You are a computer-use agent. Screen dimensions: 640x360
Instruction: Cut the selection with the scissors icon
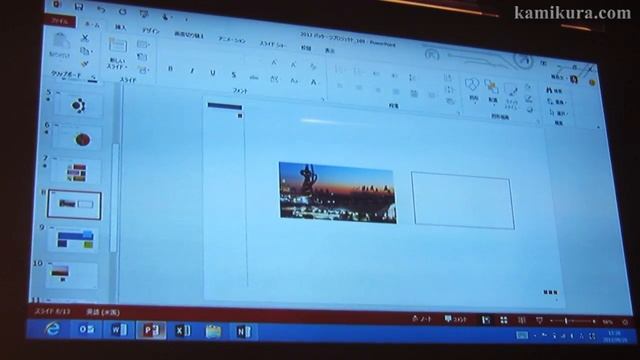point(85,38)
